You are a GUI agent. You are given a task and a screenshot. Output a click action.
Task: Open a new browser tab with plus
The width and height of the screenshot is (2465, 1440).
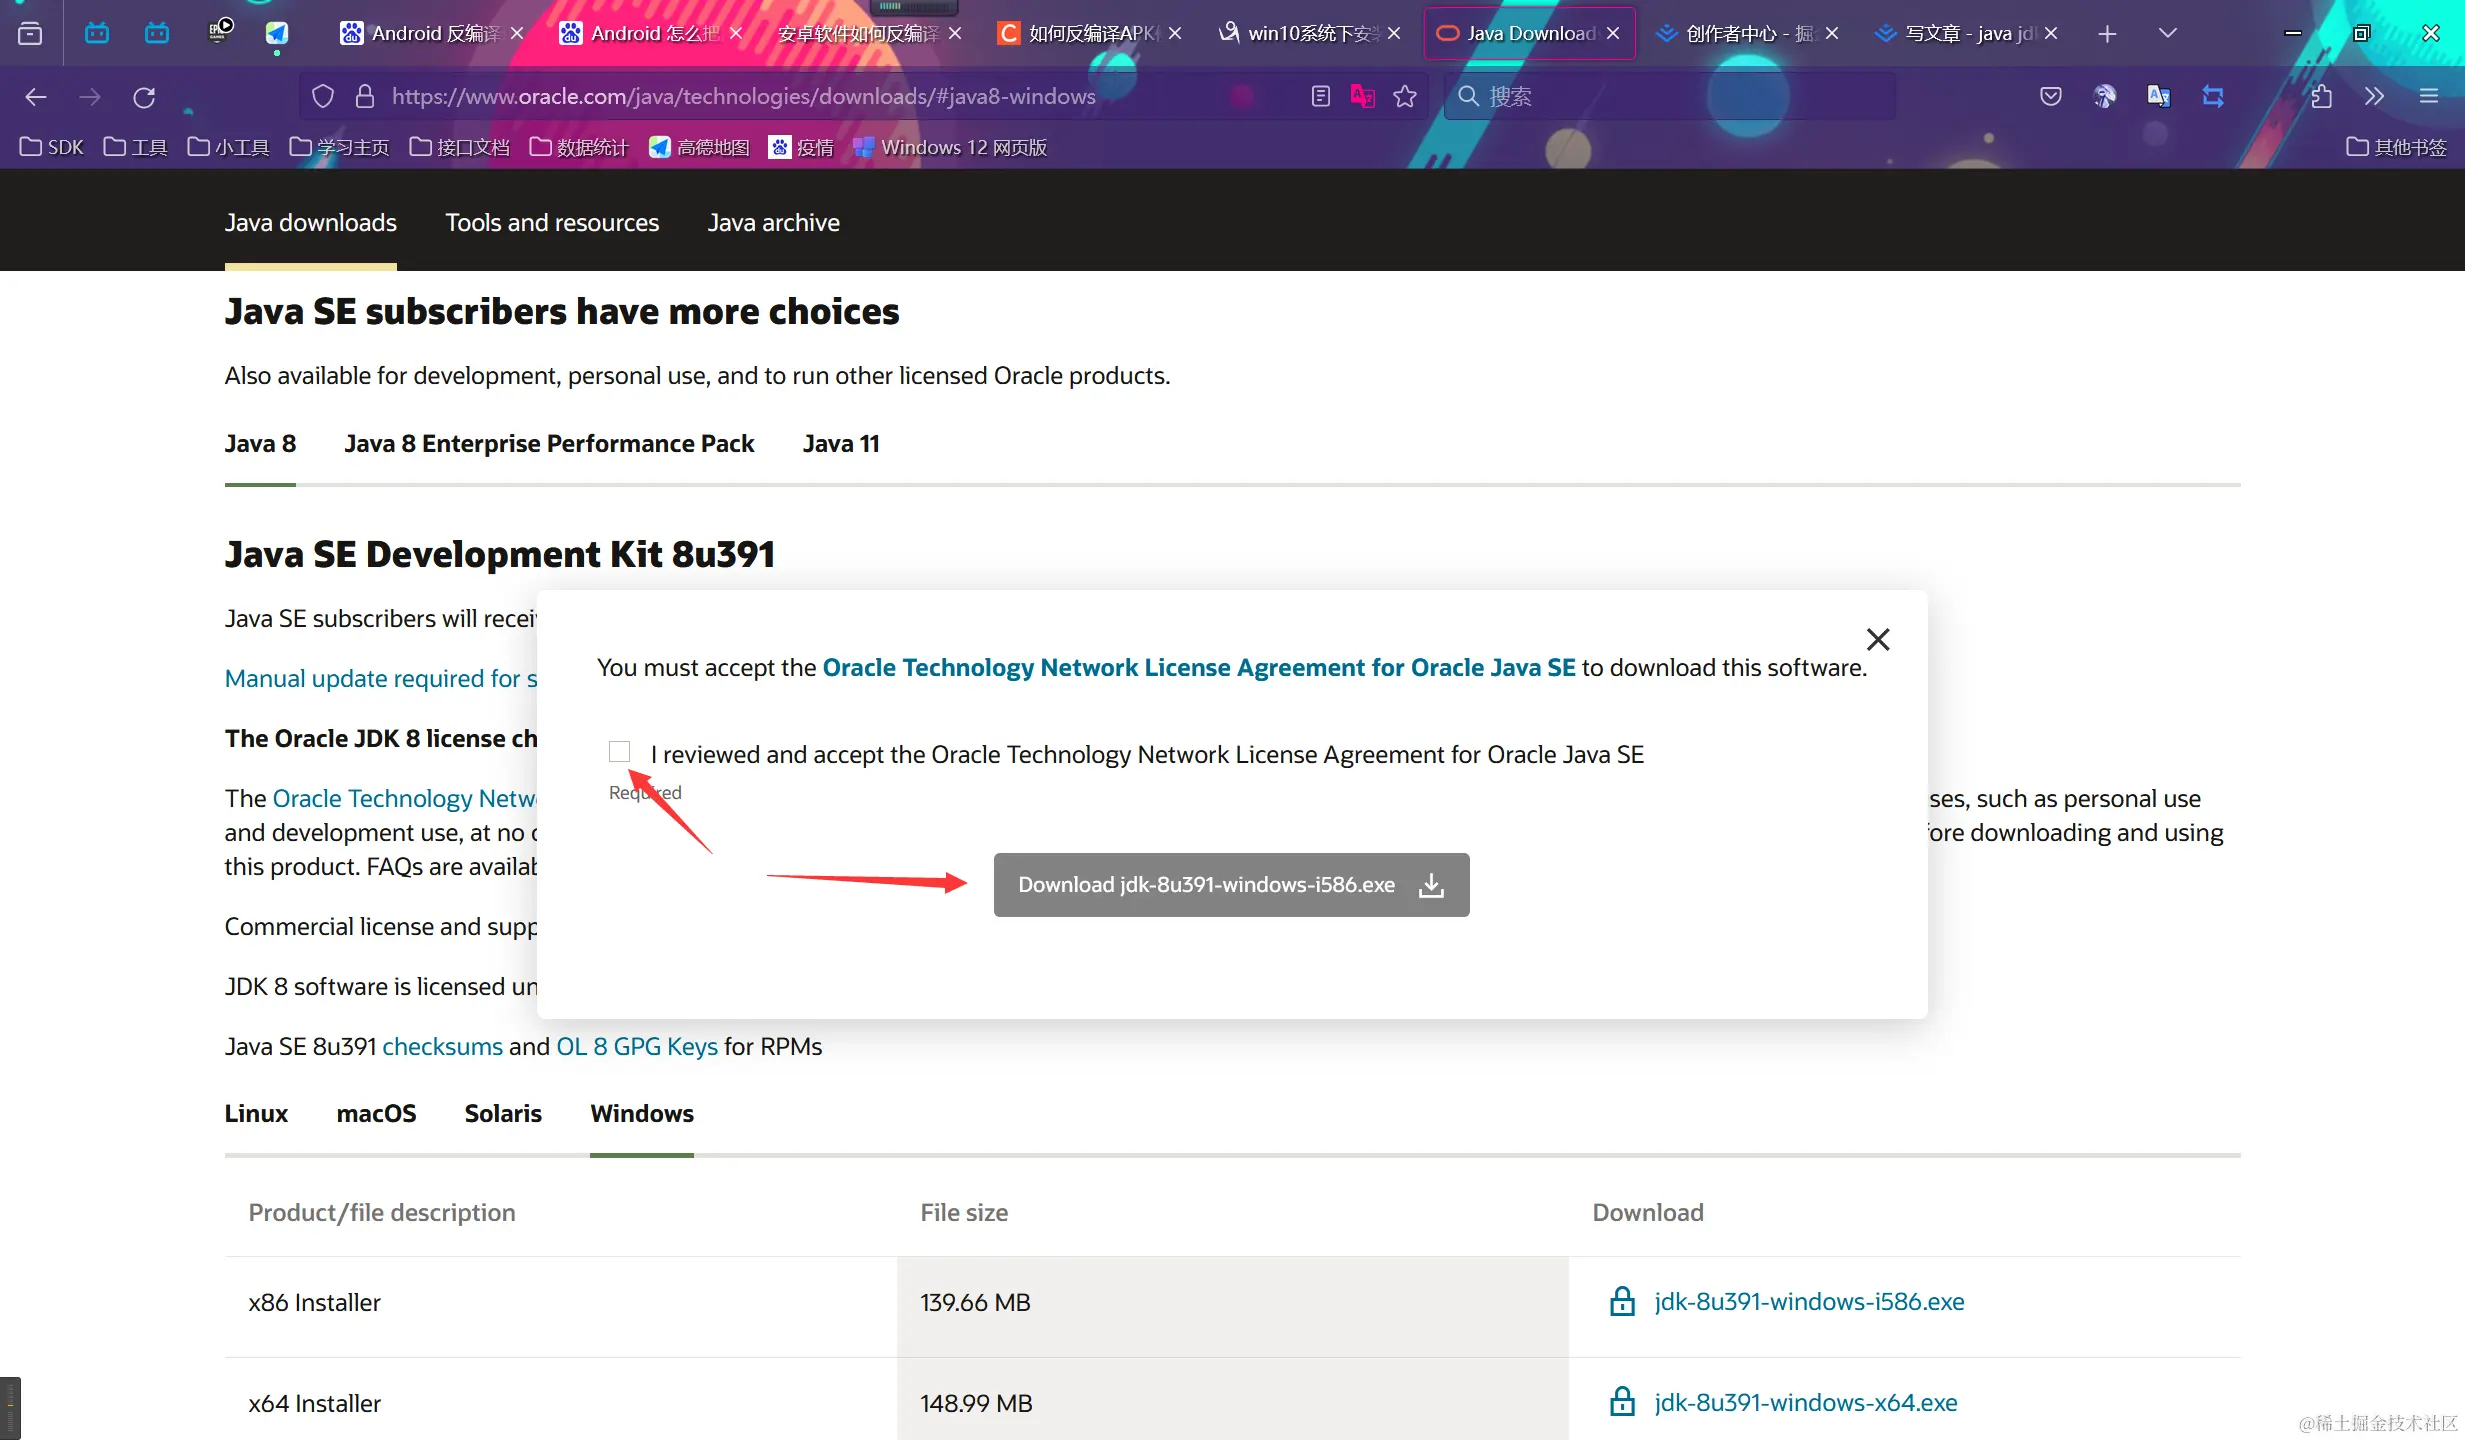[x=2107, y=34]
